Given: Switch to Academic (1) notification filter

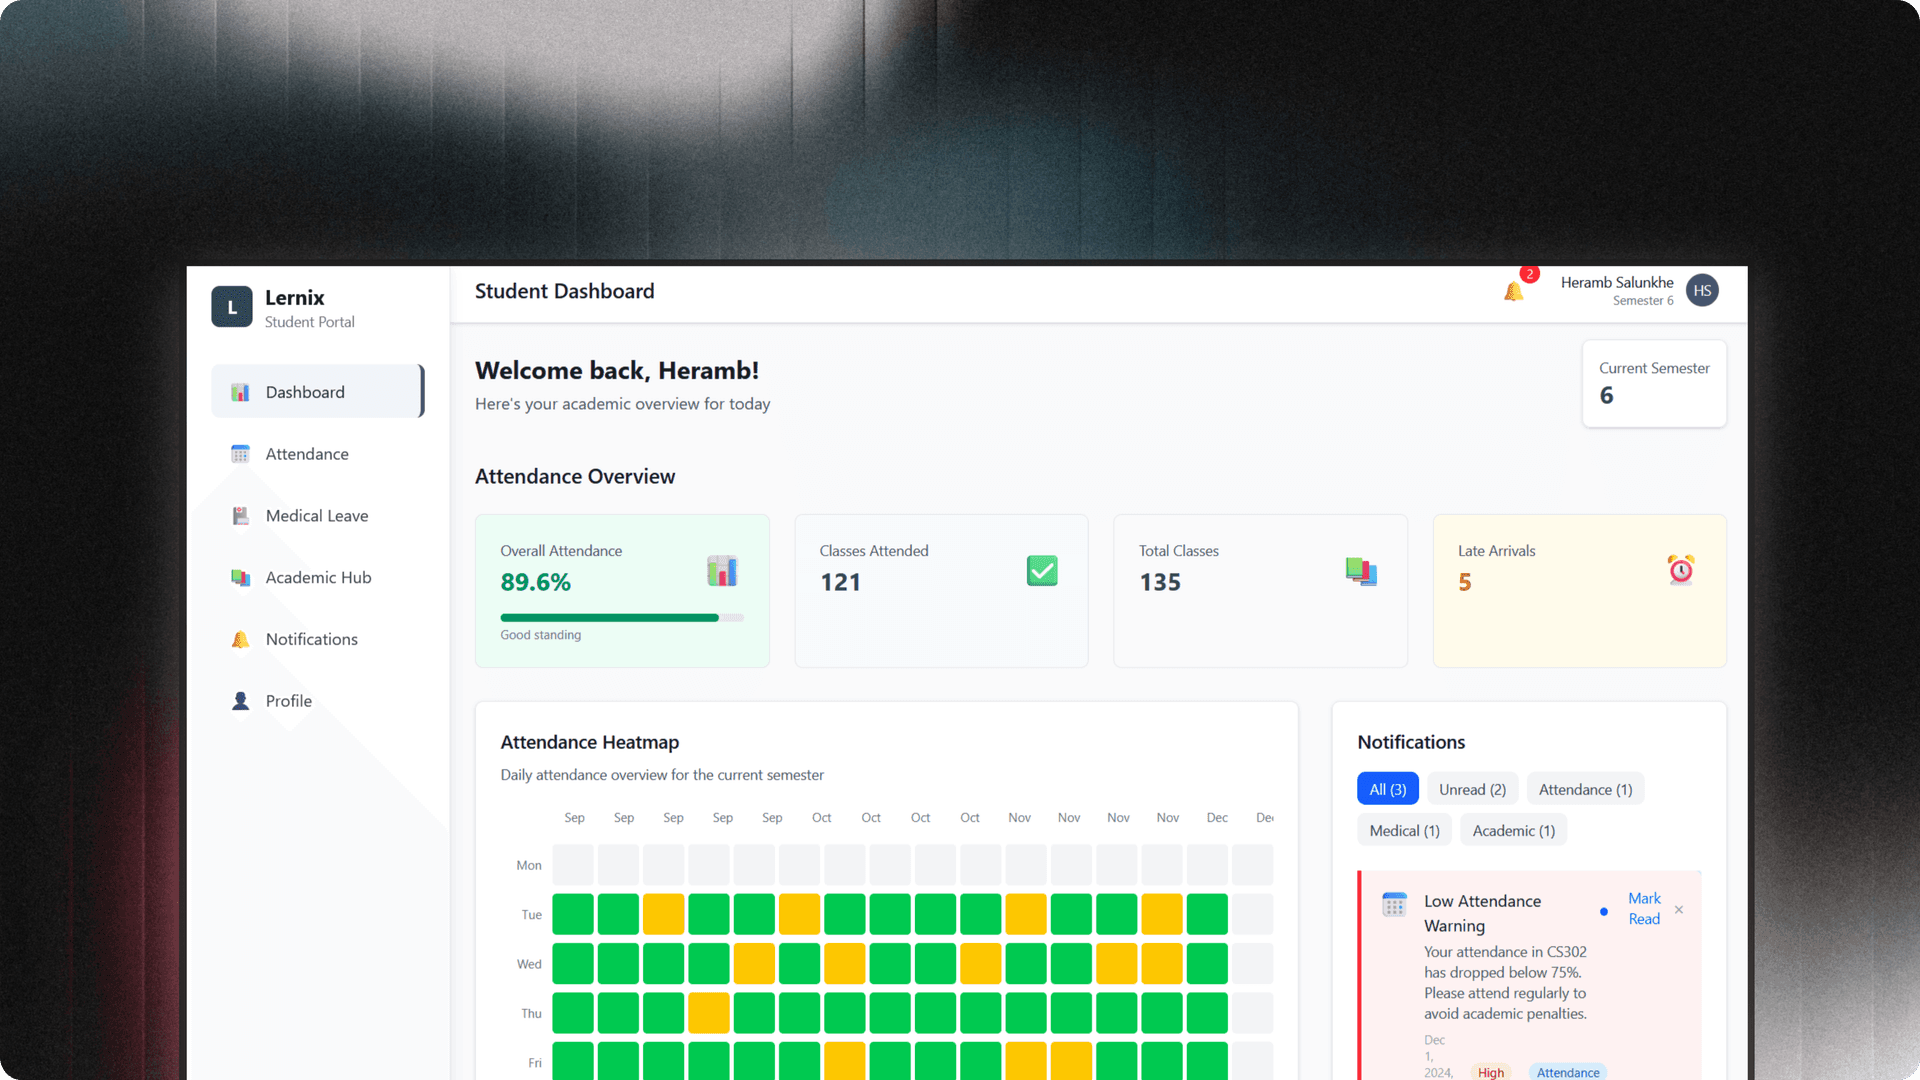Looking at the screenshot, I should click(1513, 831).
